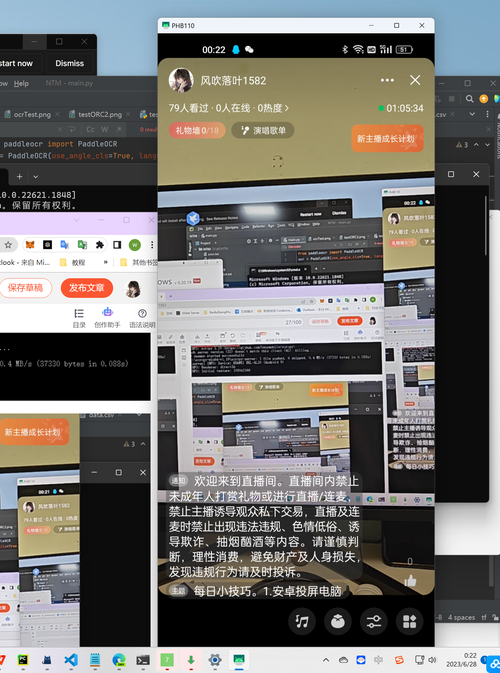Open the PyCharm icon in taskbar
Screen dimensions: 500x673
coord(23,660)
